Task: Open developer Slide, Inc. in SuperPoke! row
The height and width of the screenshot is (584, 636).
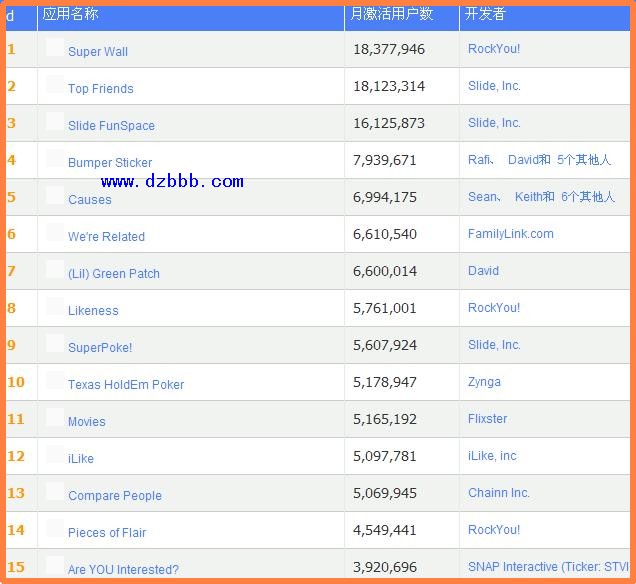Action: pyautogui.click(x=494, y=345)
